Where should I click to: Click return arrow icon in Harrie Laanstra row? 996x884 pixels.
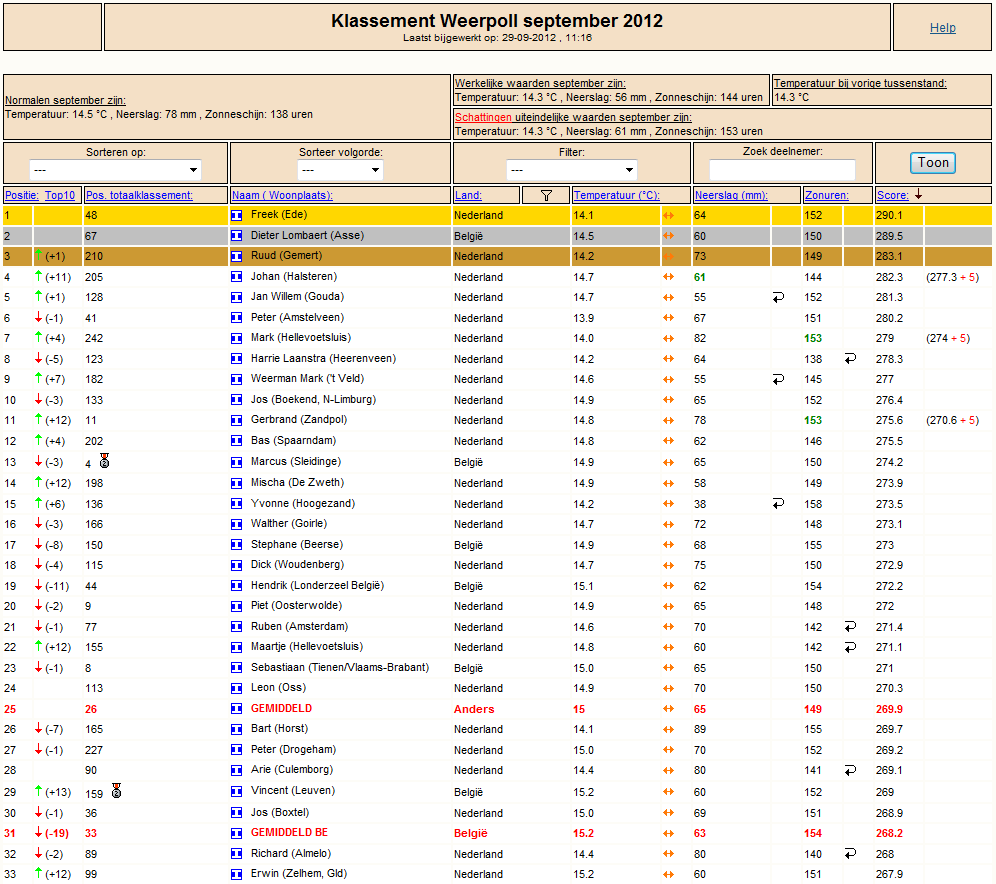[x=850, y=359]
